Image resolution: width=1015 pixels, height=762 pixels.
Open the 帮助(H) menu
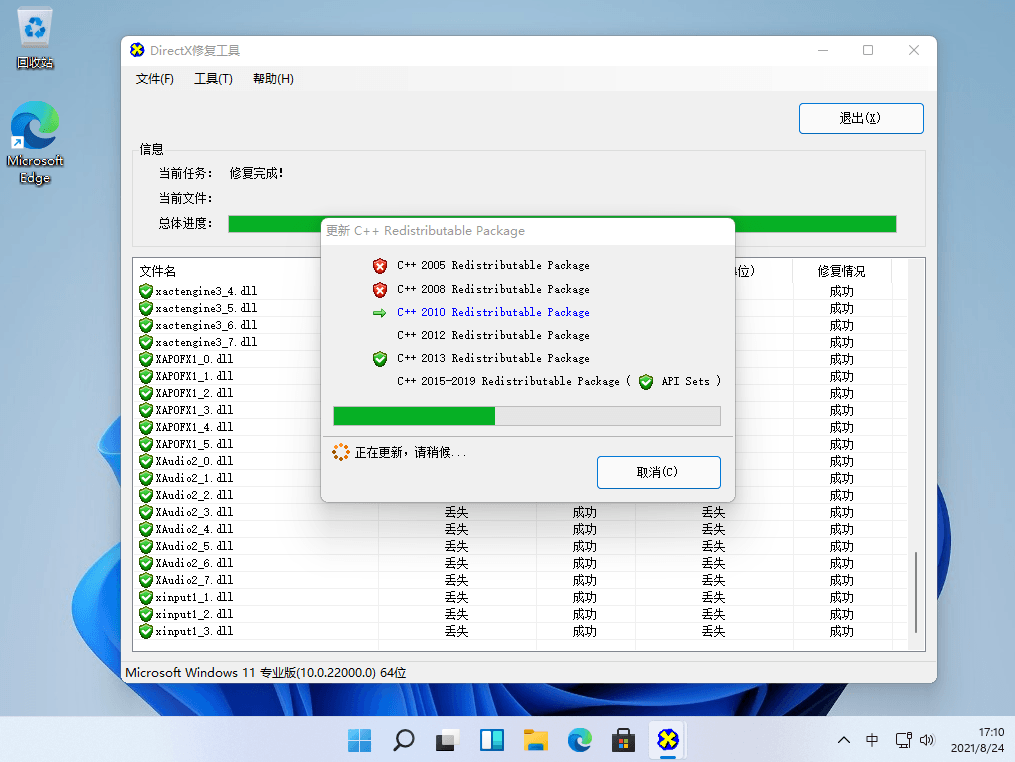[x=273, y=79]
